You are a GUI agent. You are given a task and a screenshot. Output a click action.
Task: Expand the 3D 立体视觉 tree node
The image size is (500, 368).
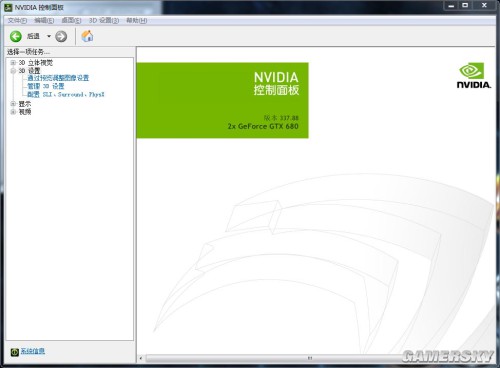(13, 62)
